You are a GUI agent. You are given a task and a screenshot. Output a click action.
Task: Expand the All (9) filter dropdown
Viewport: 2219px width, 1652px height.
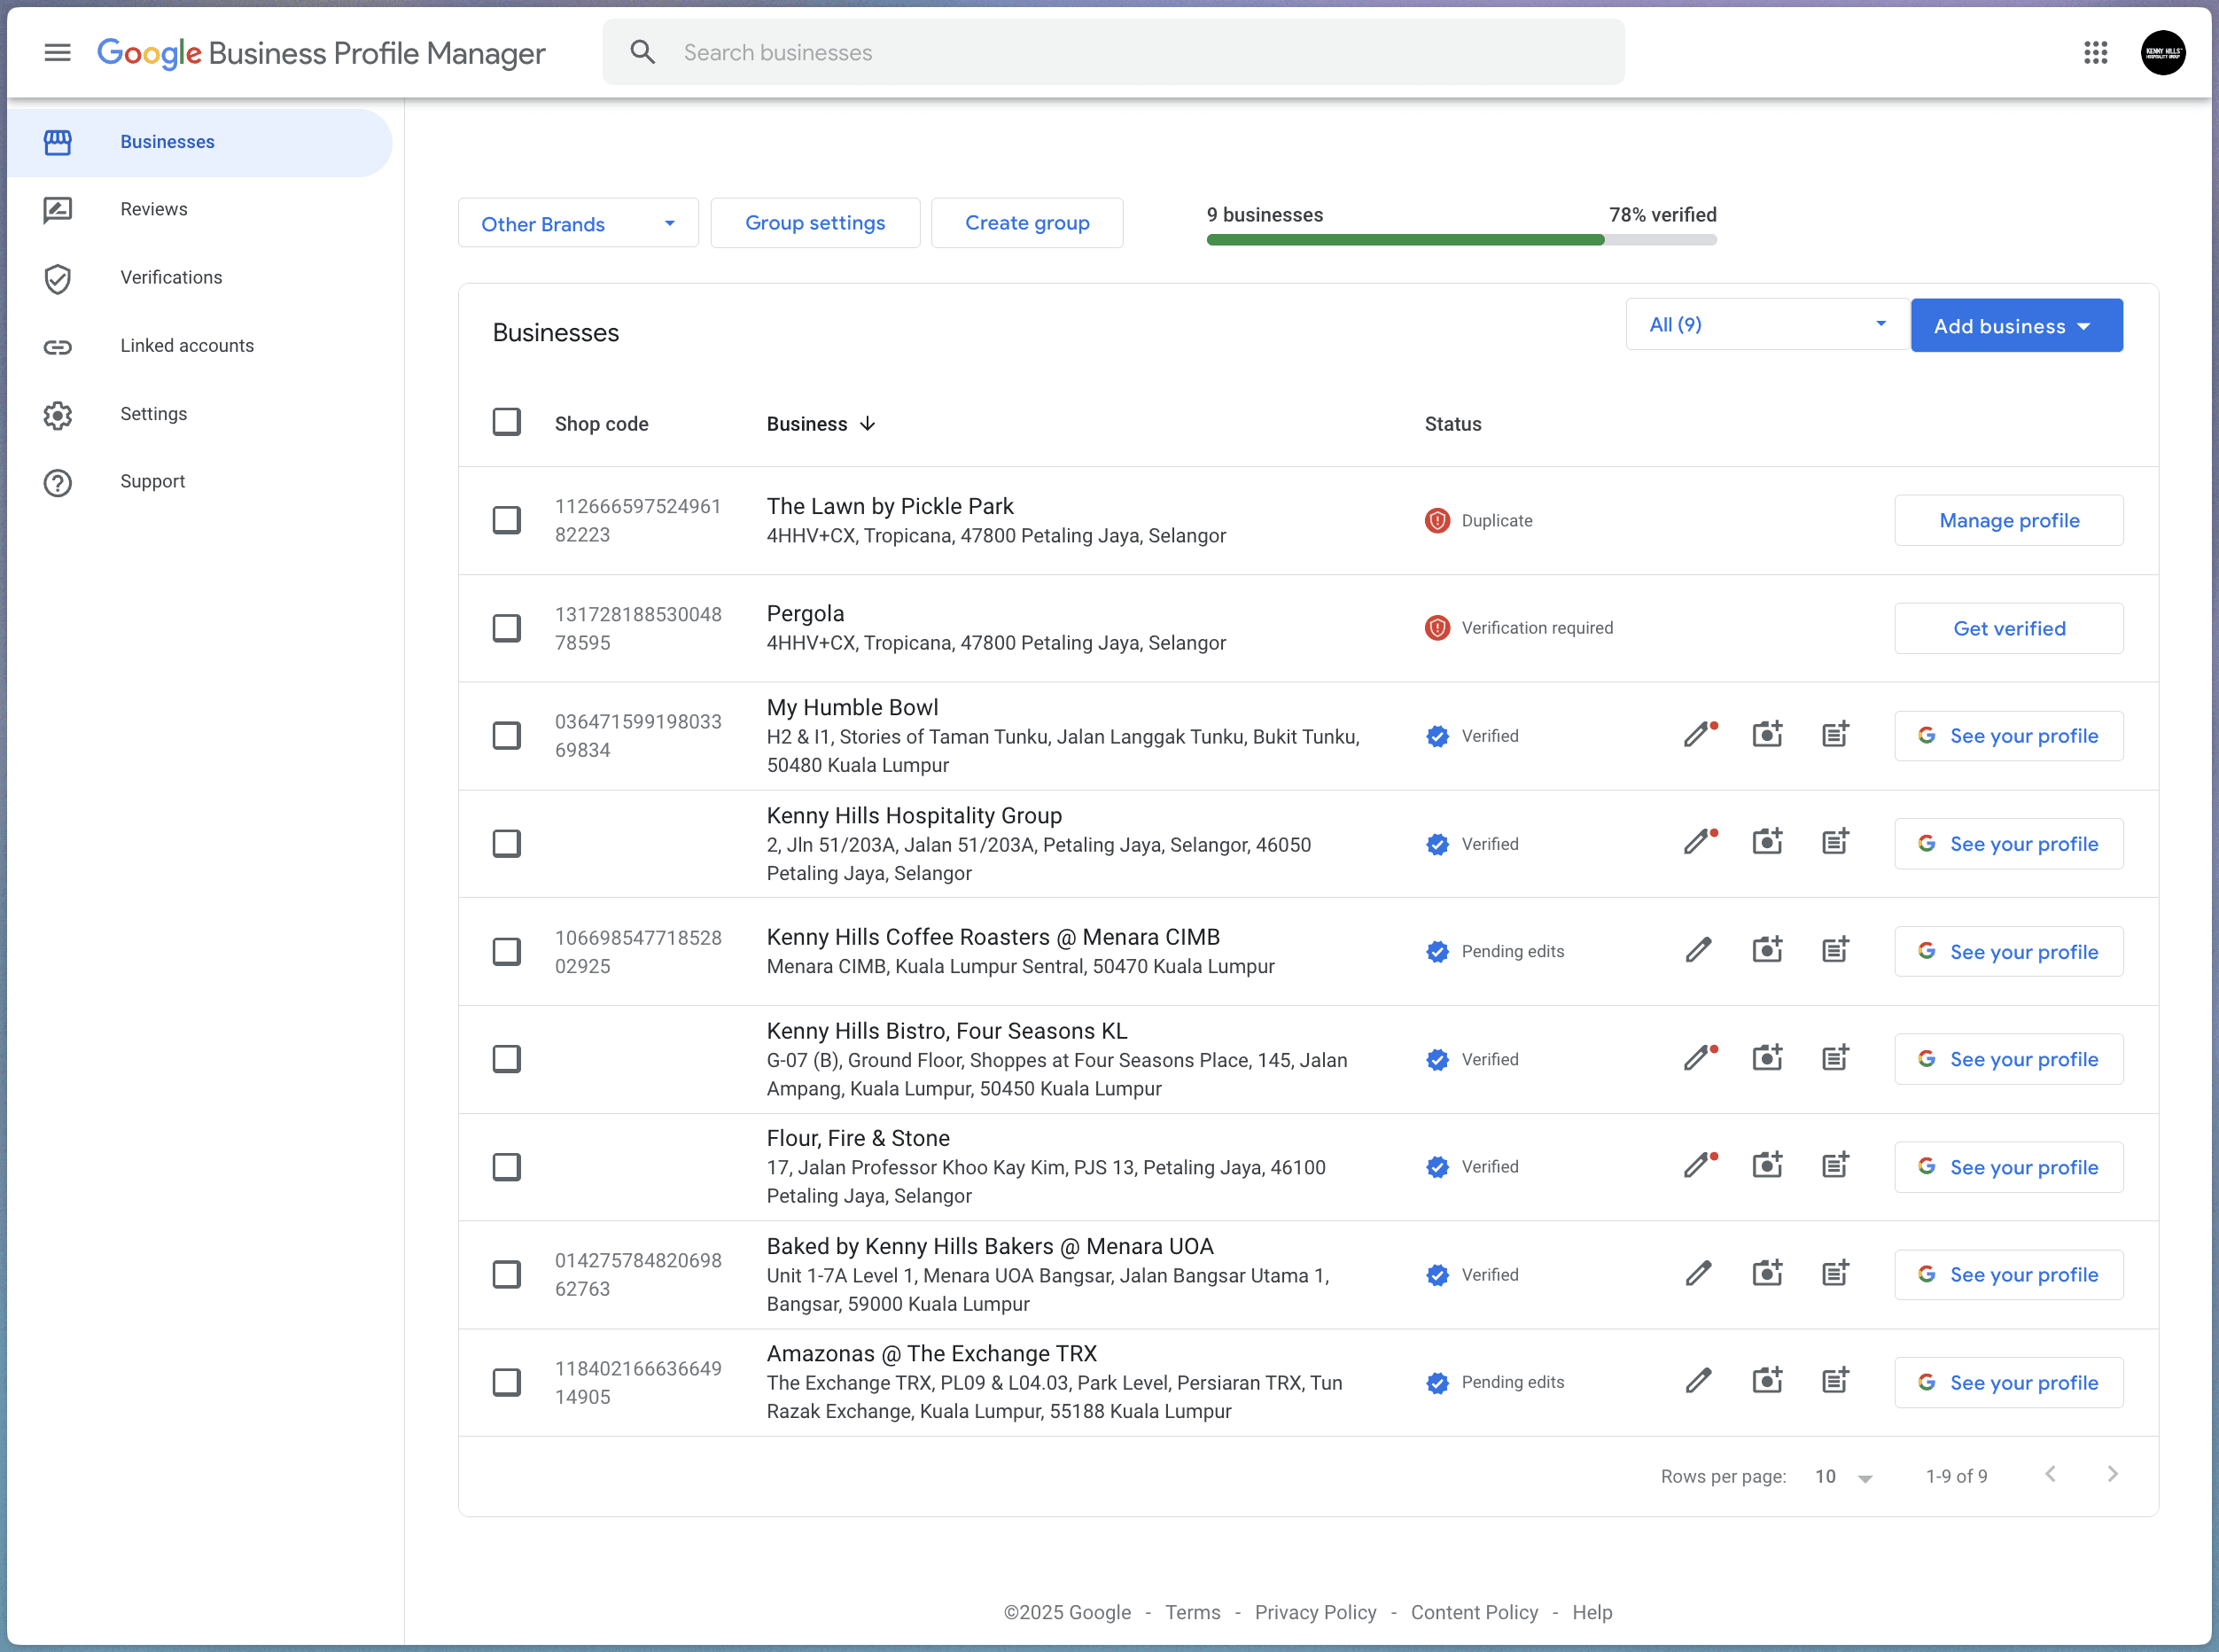coord(1764,324)
